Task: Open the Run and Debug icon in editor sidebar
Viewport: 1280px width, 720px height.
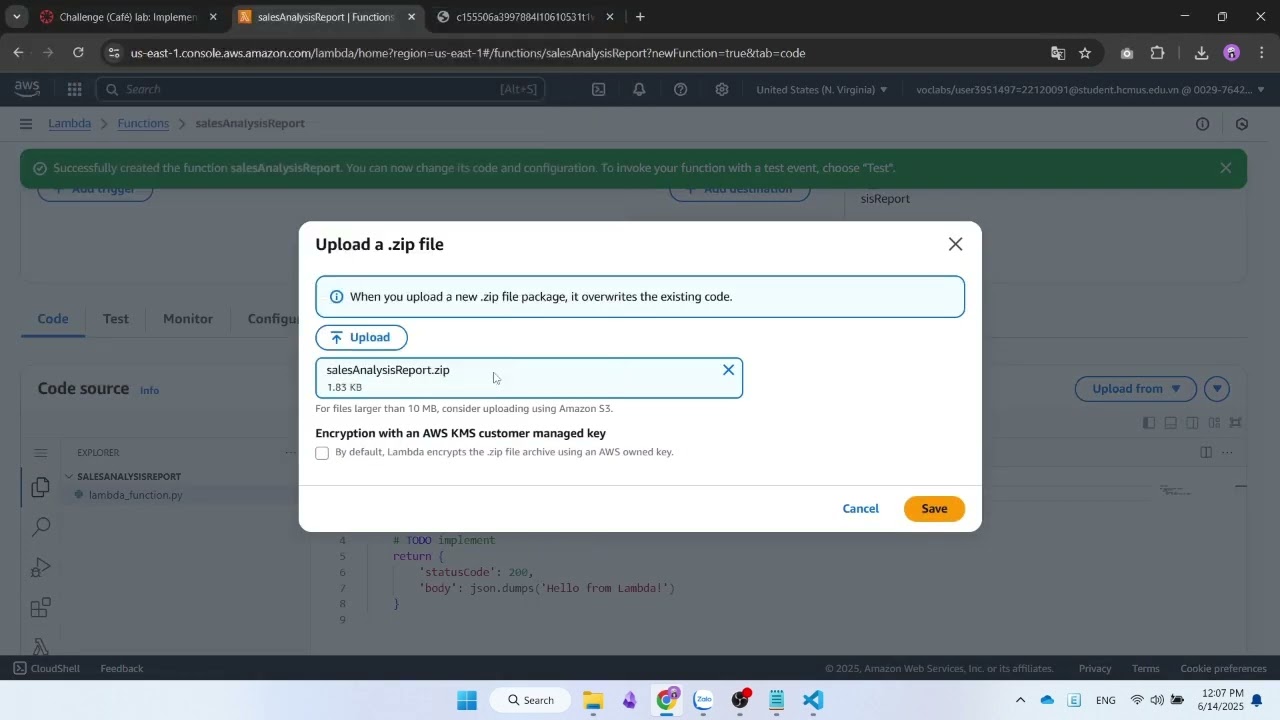Action: point(41,567)
